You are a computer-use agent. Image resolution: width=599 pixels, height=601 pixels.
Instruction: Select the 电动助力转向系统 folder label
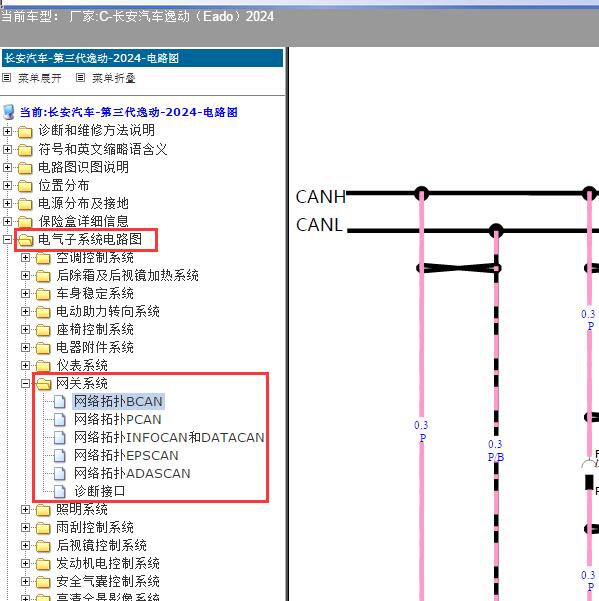(108, 311)
